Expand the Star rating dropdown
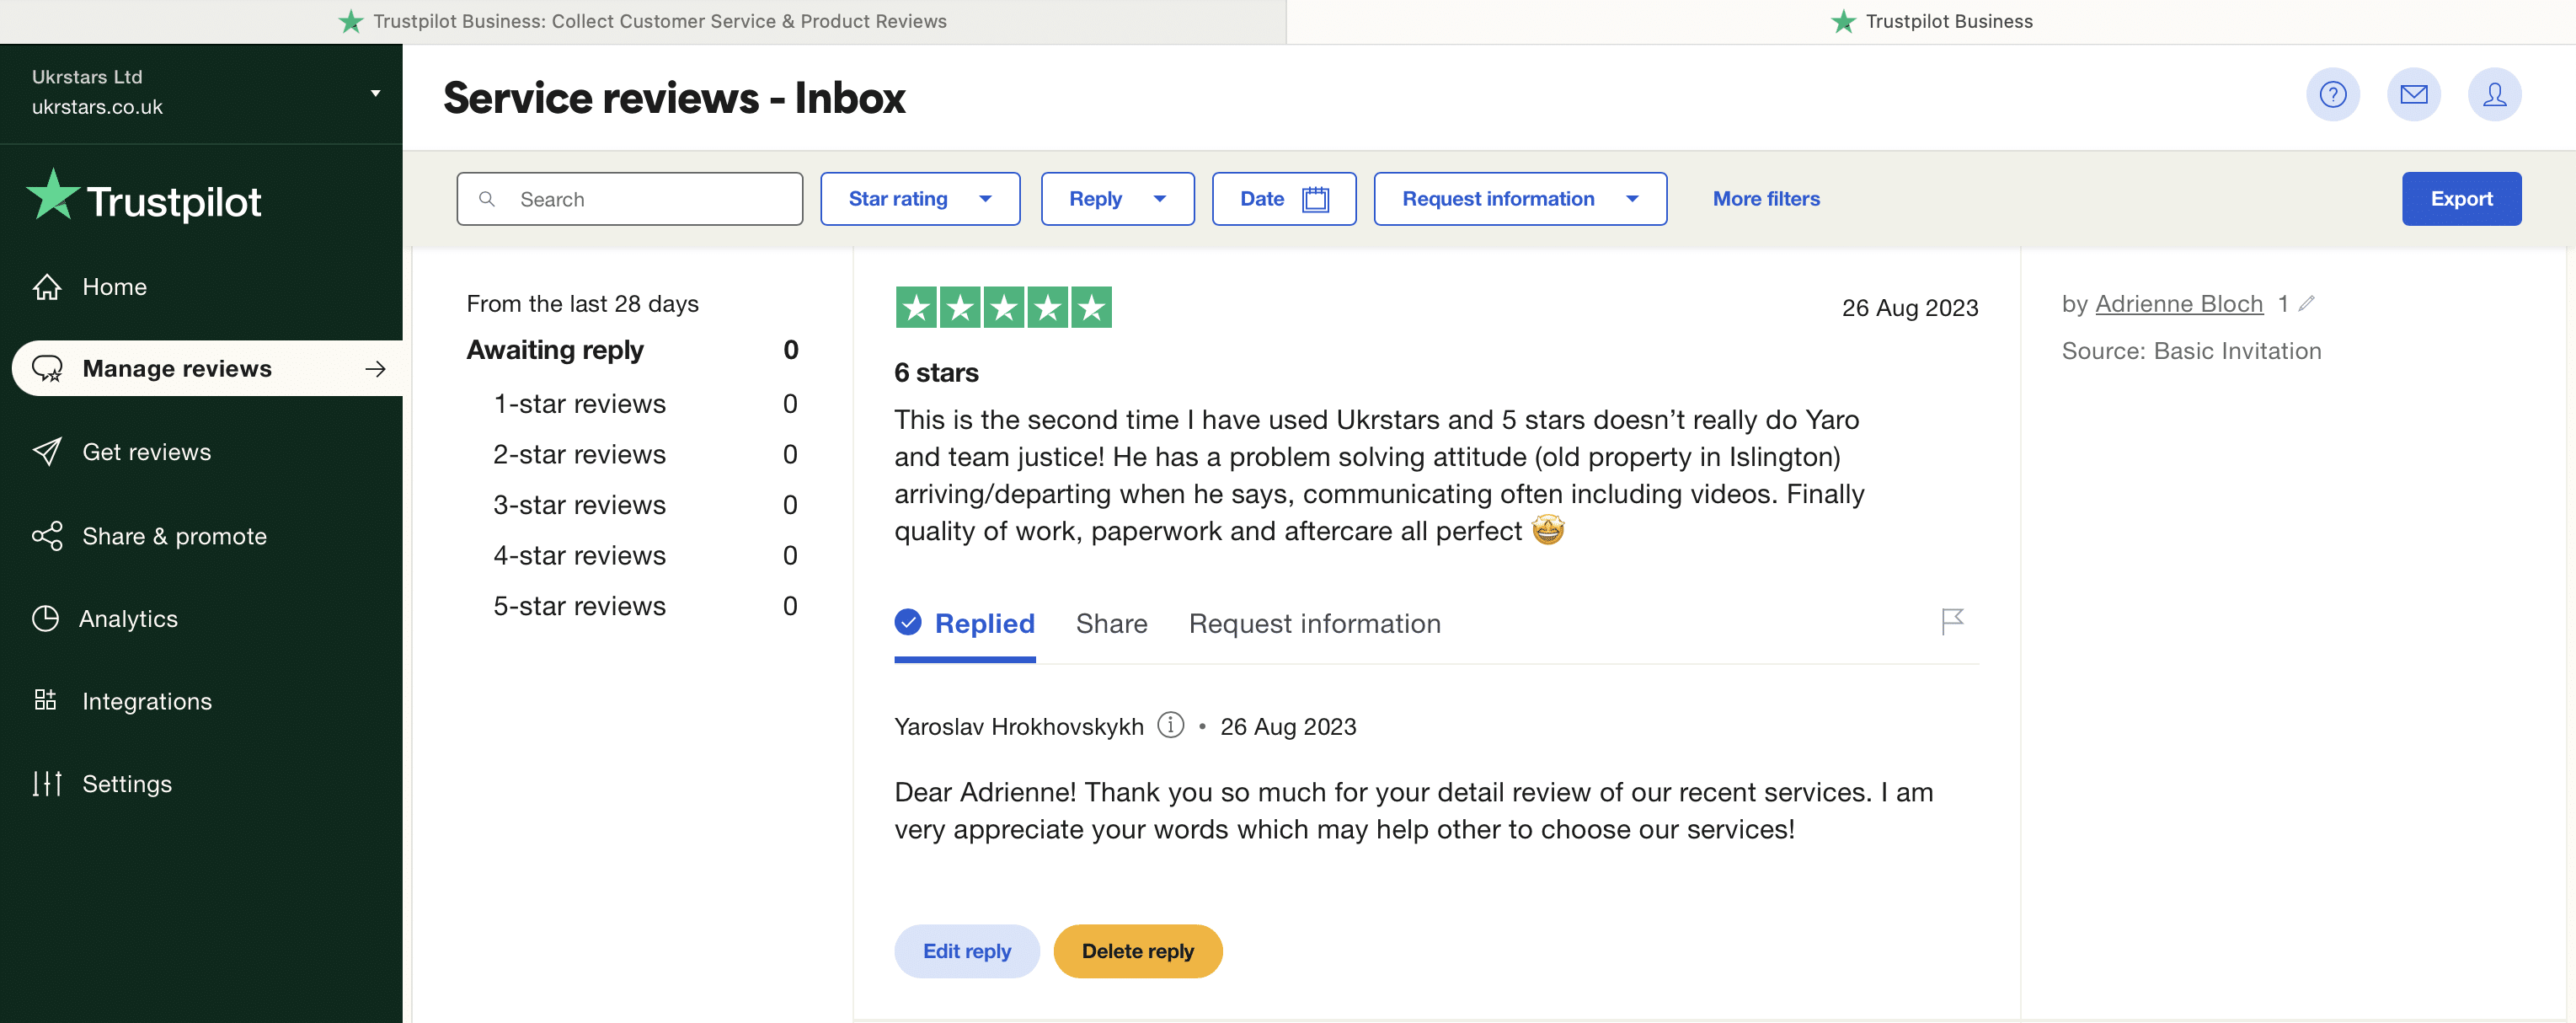The height and width of the screenshot is (1023, 2576). 919,199
